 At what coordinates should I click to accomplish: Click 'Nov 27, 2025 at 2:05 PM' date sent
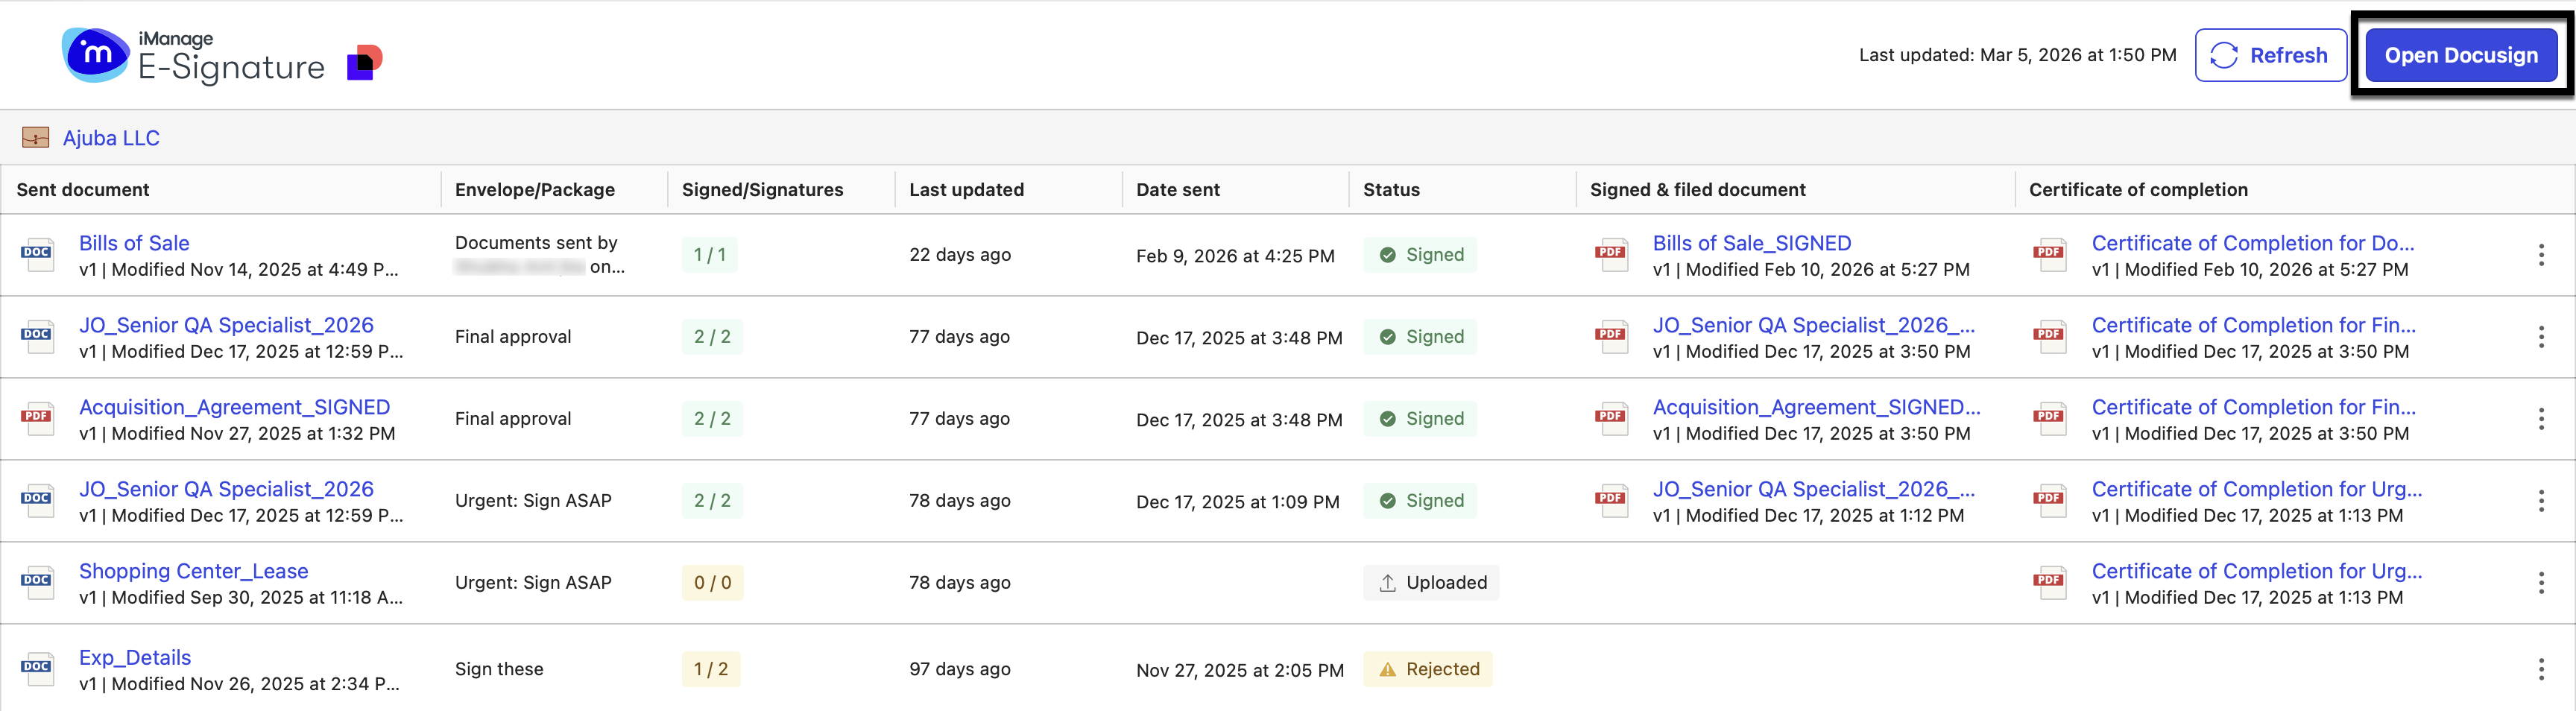click(x=1240, y=670)
